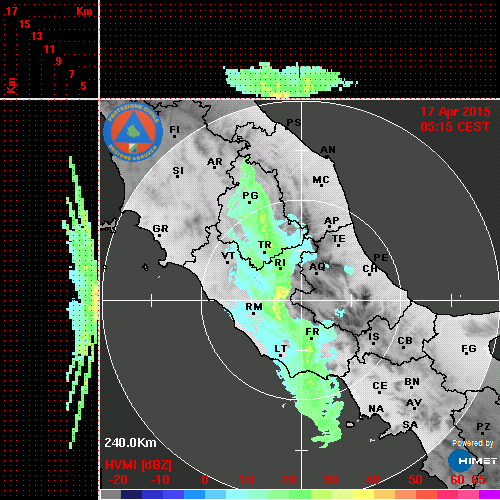
Task: Click the 240.0Km range label
Action: point(130,443)
